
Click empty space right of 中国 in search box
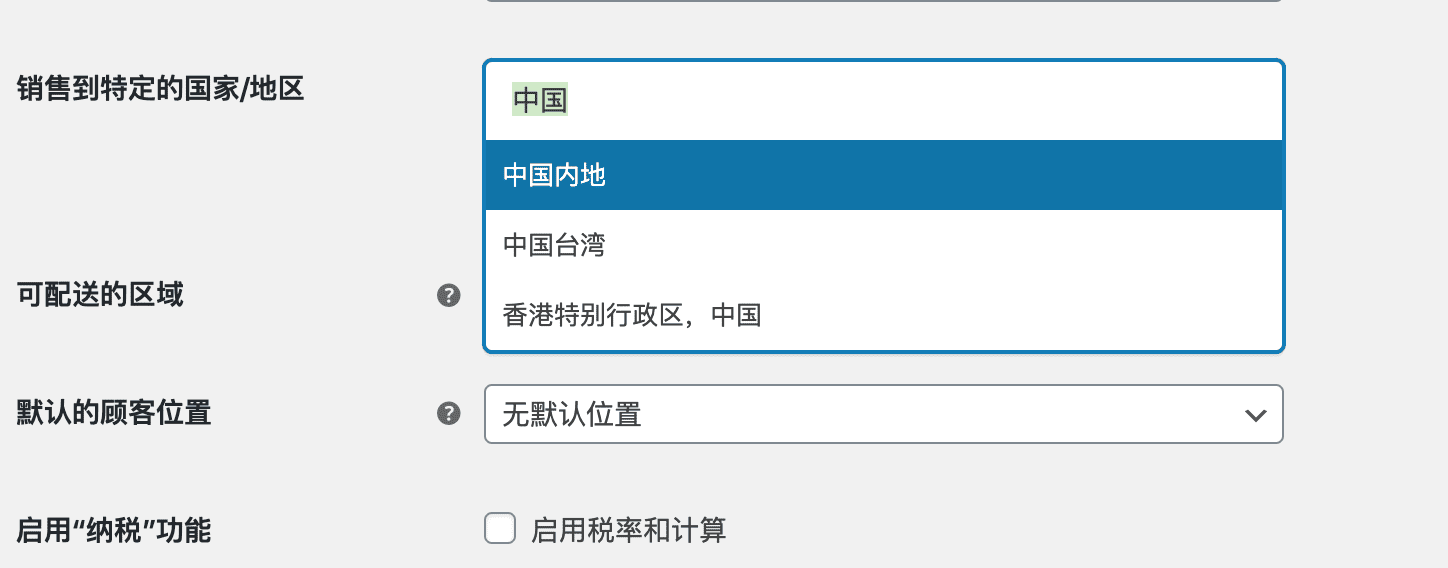point(900,101)
